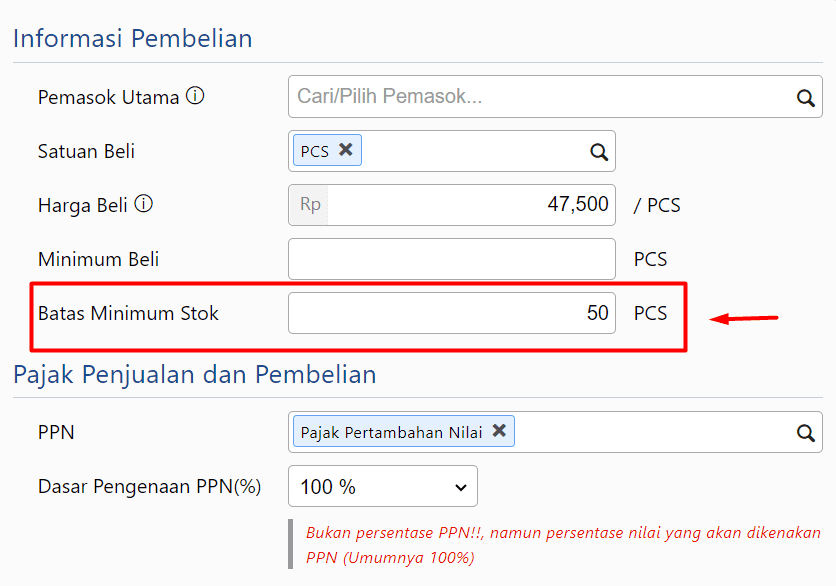
Task: Click the search icon in the PPN field
Action: [x=806, y=432]
